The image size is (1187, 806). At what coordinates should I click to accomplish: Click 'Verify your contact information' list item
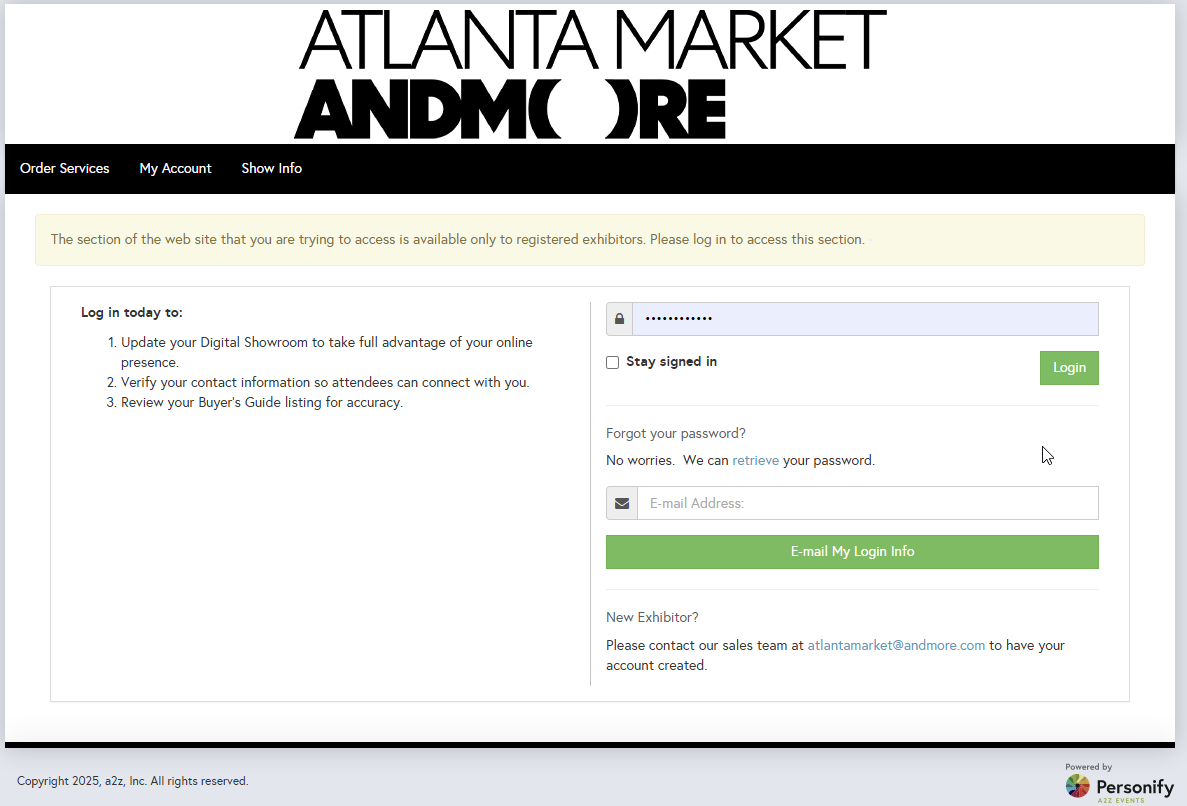(x=325, y=382)
